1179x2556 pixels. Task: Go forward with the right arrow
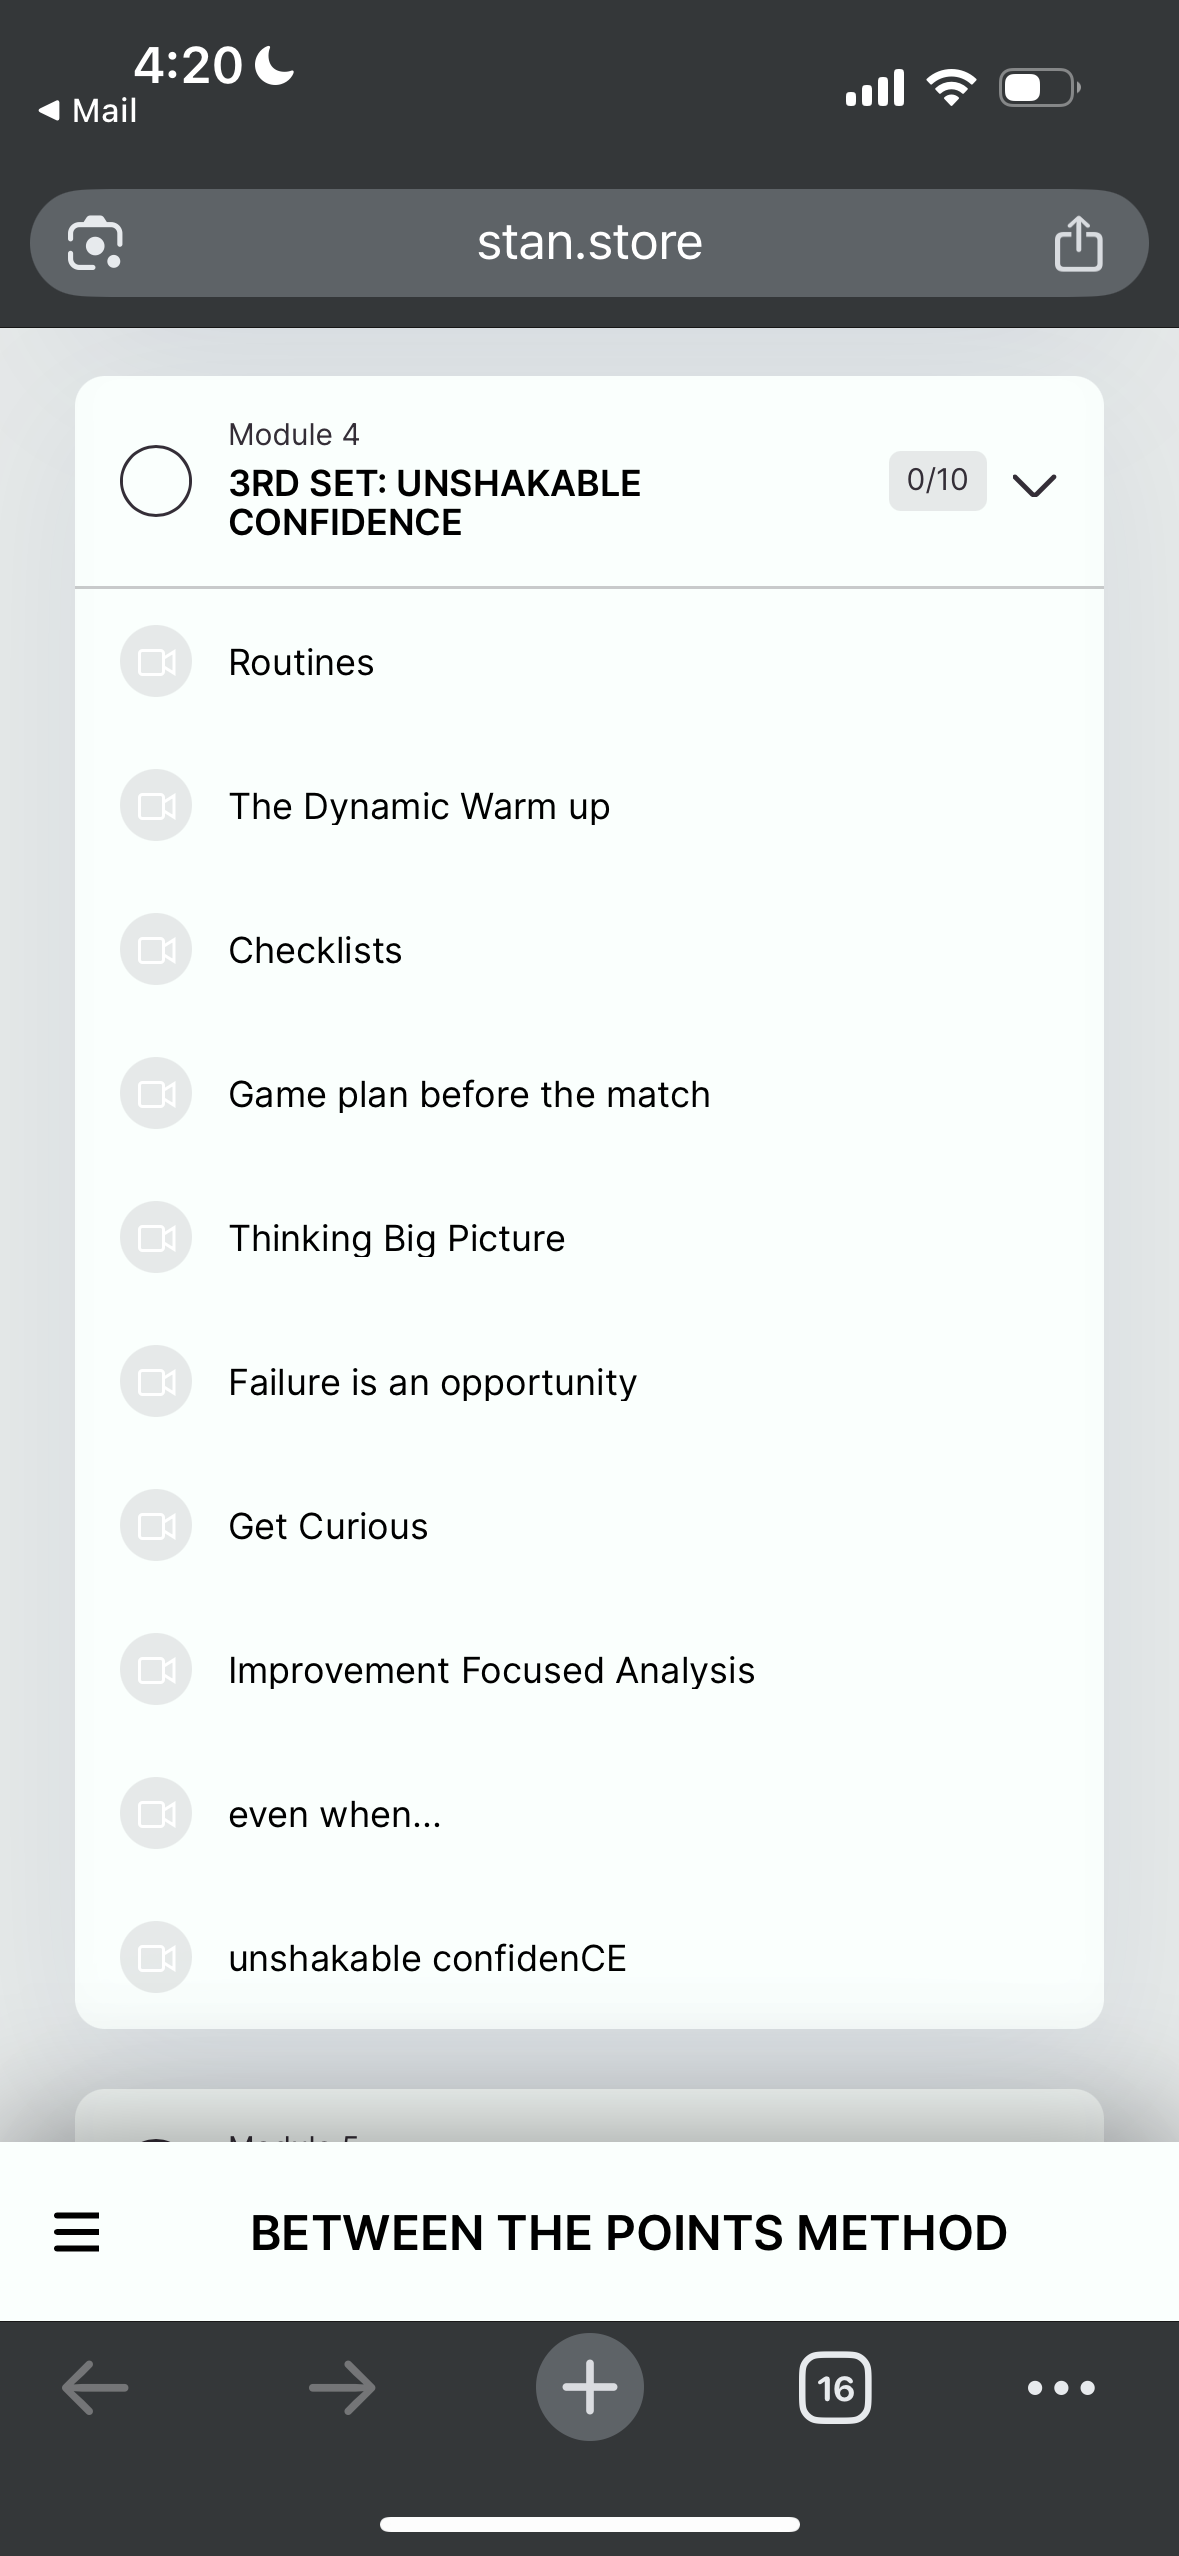point(342,2388)
